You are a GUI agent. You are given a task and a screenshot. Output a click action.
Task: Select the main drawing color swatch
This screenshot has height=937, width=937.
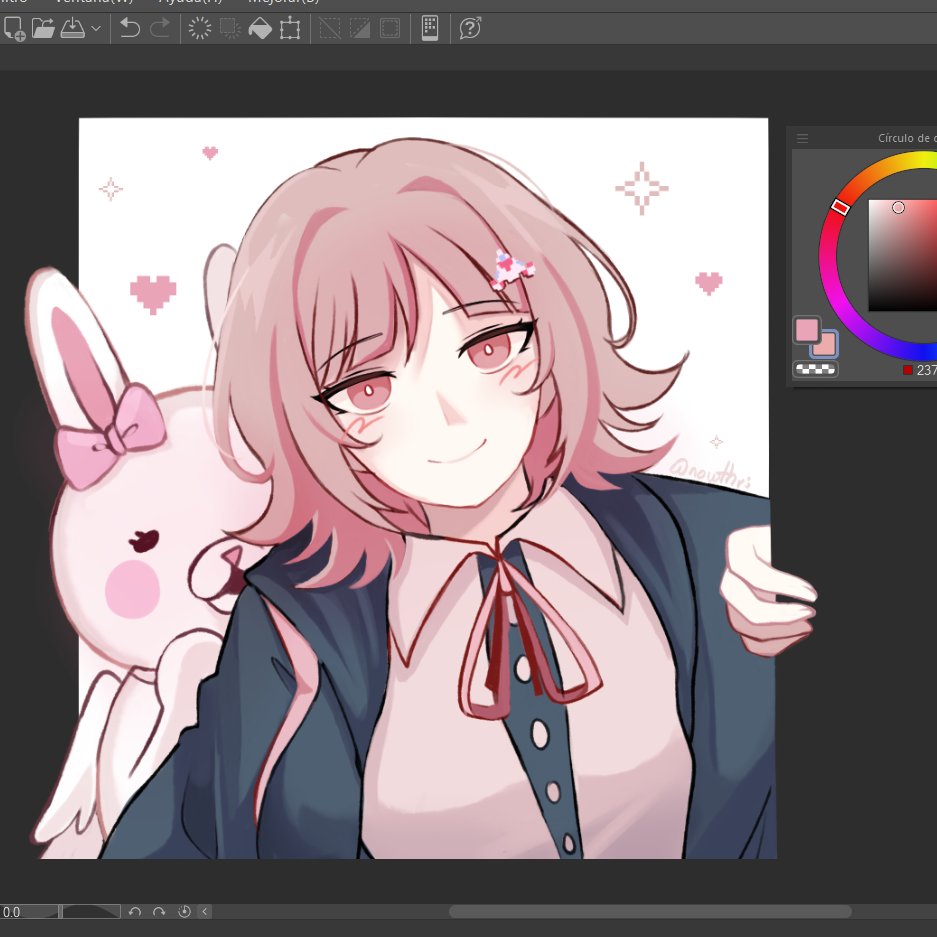click(807, 329)
